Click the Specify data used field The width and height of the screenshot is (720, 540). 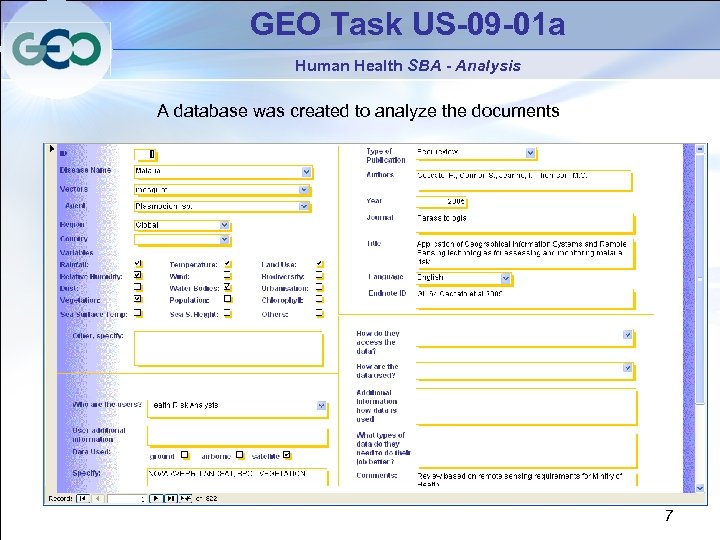[x=237, y=477]
